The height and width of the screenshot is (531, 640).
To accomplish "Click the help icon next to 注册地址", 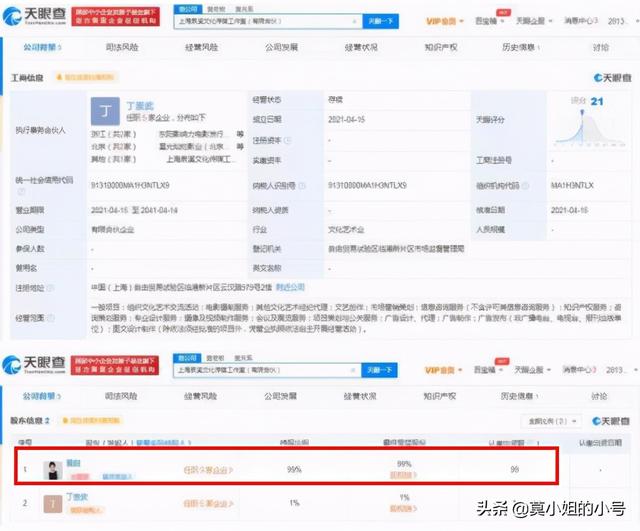I will pos(51,288).
